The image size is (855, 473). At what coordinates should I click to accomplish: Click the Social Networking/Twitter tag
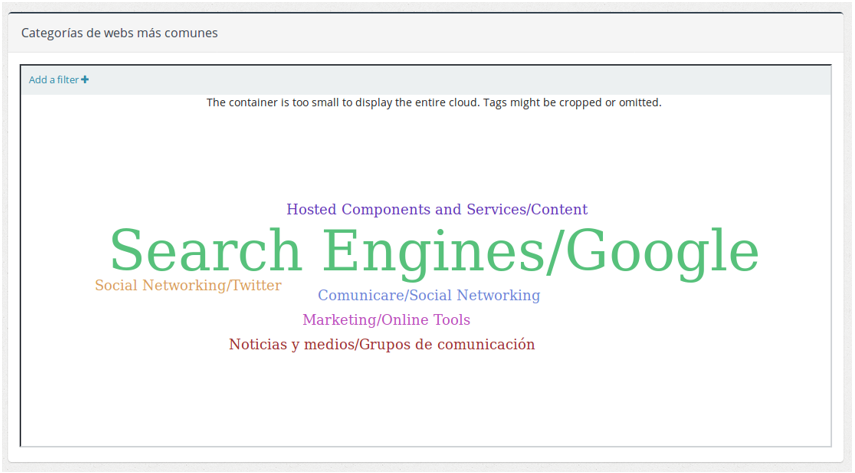188,286
